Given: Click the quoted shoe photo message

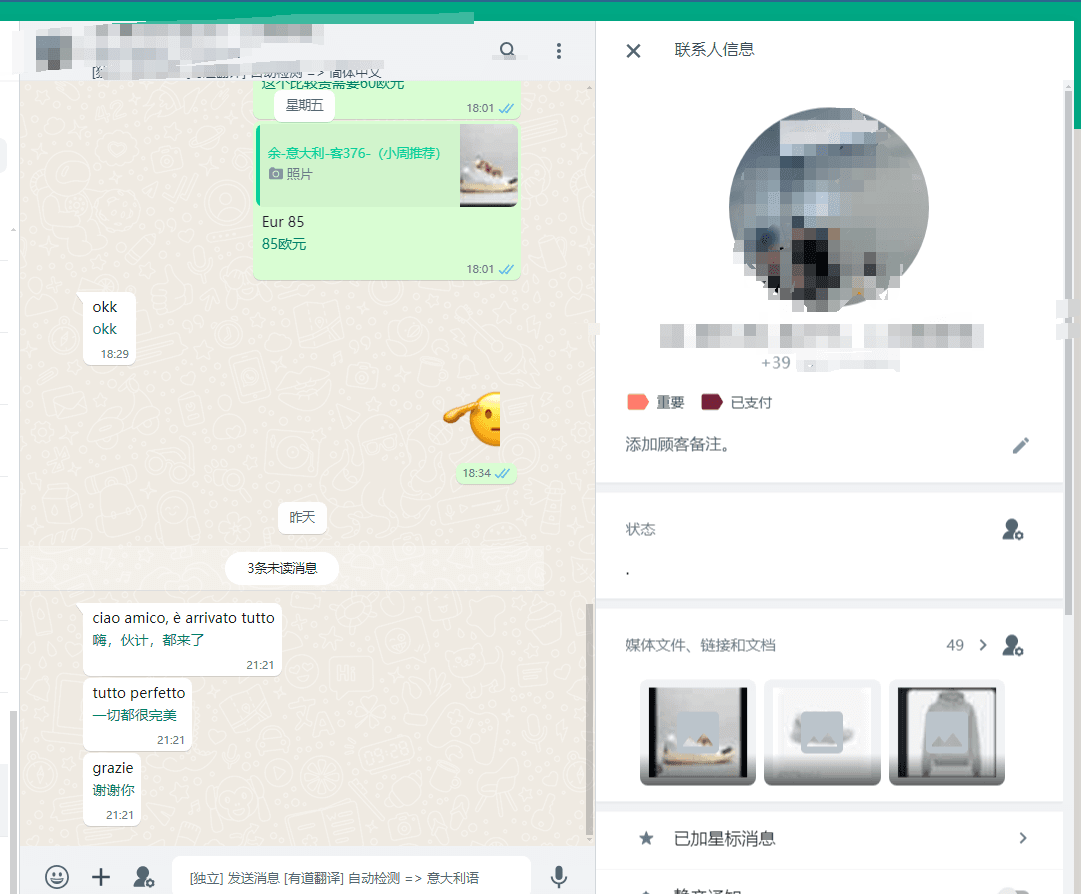Looking at the screenshot, I should click(x=388, y=165).
